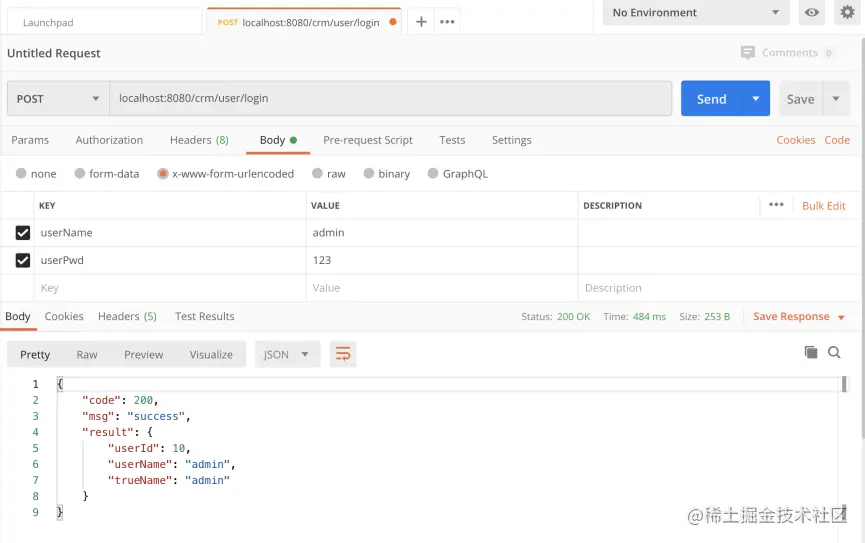Screen dimensions: 865x543
Task: Switch response view to Raw
Action: [87, 354]
